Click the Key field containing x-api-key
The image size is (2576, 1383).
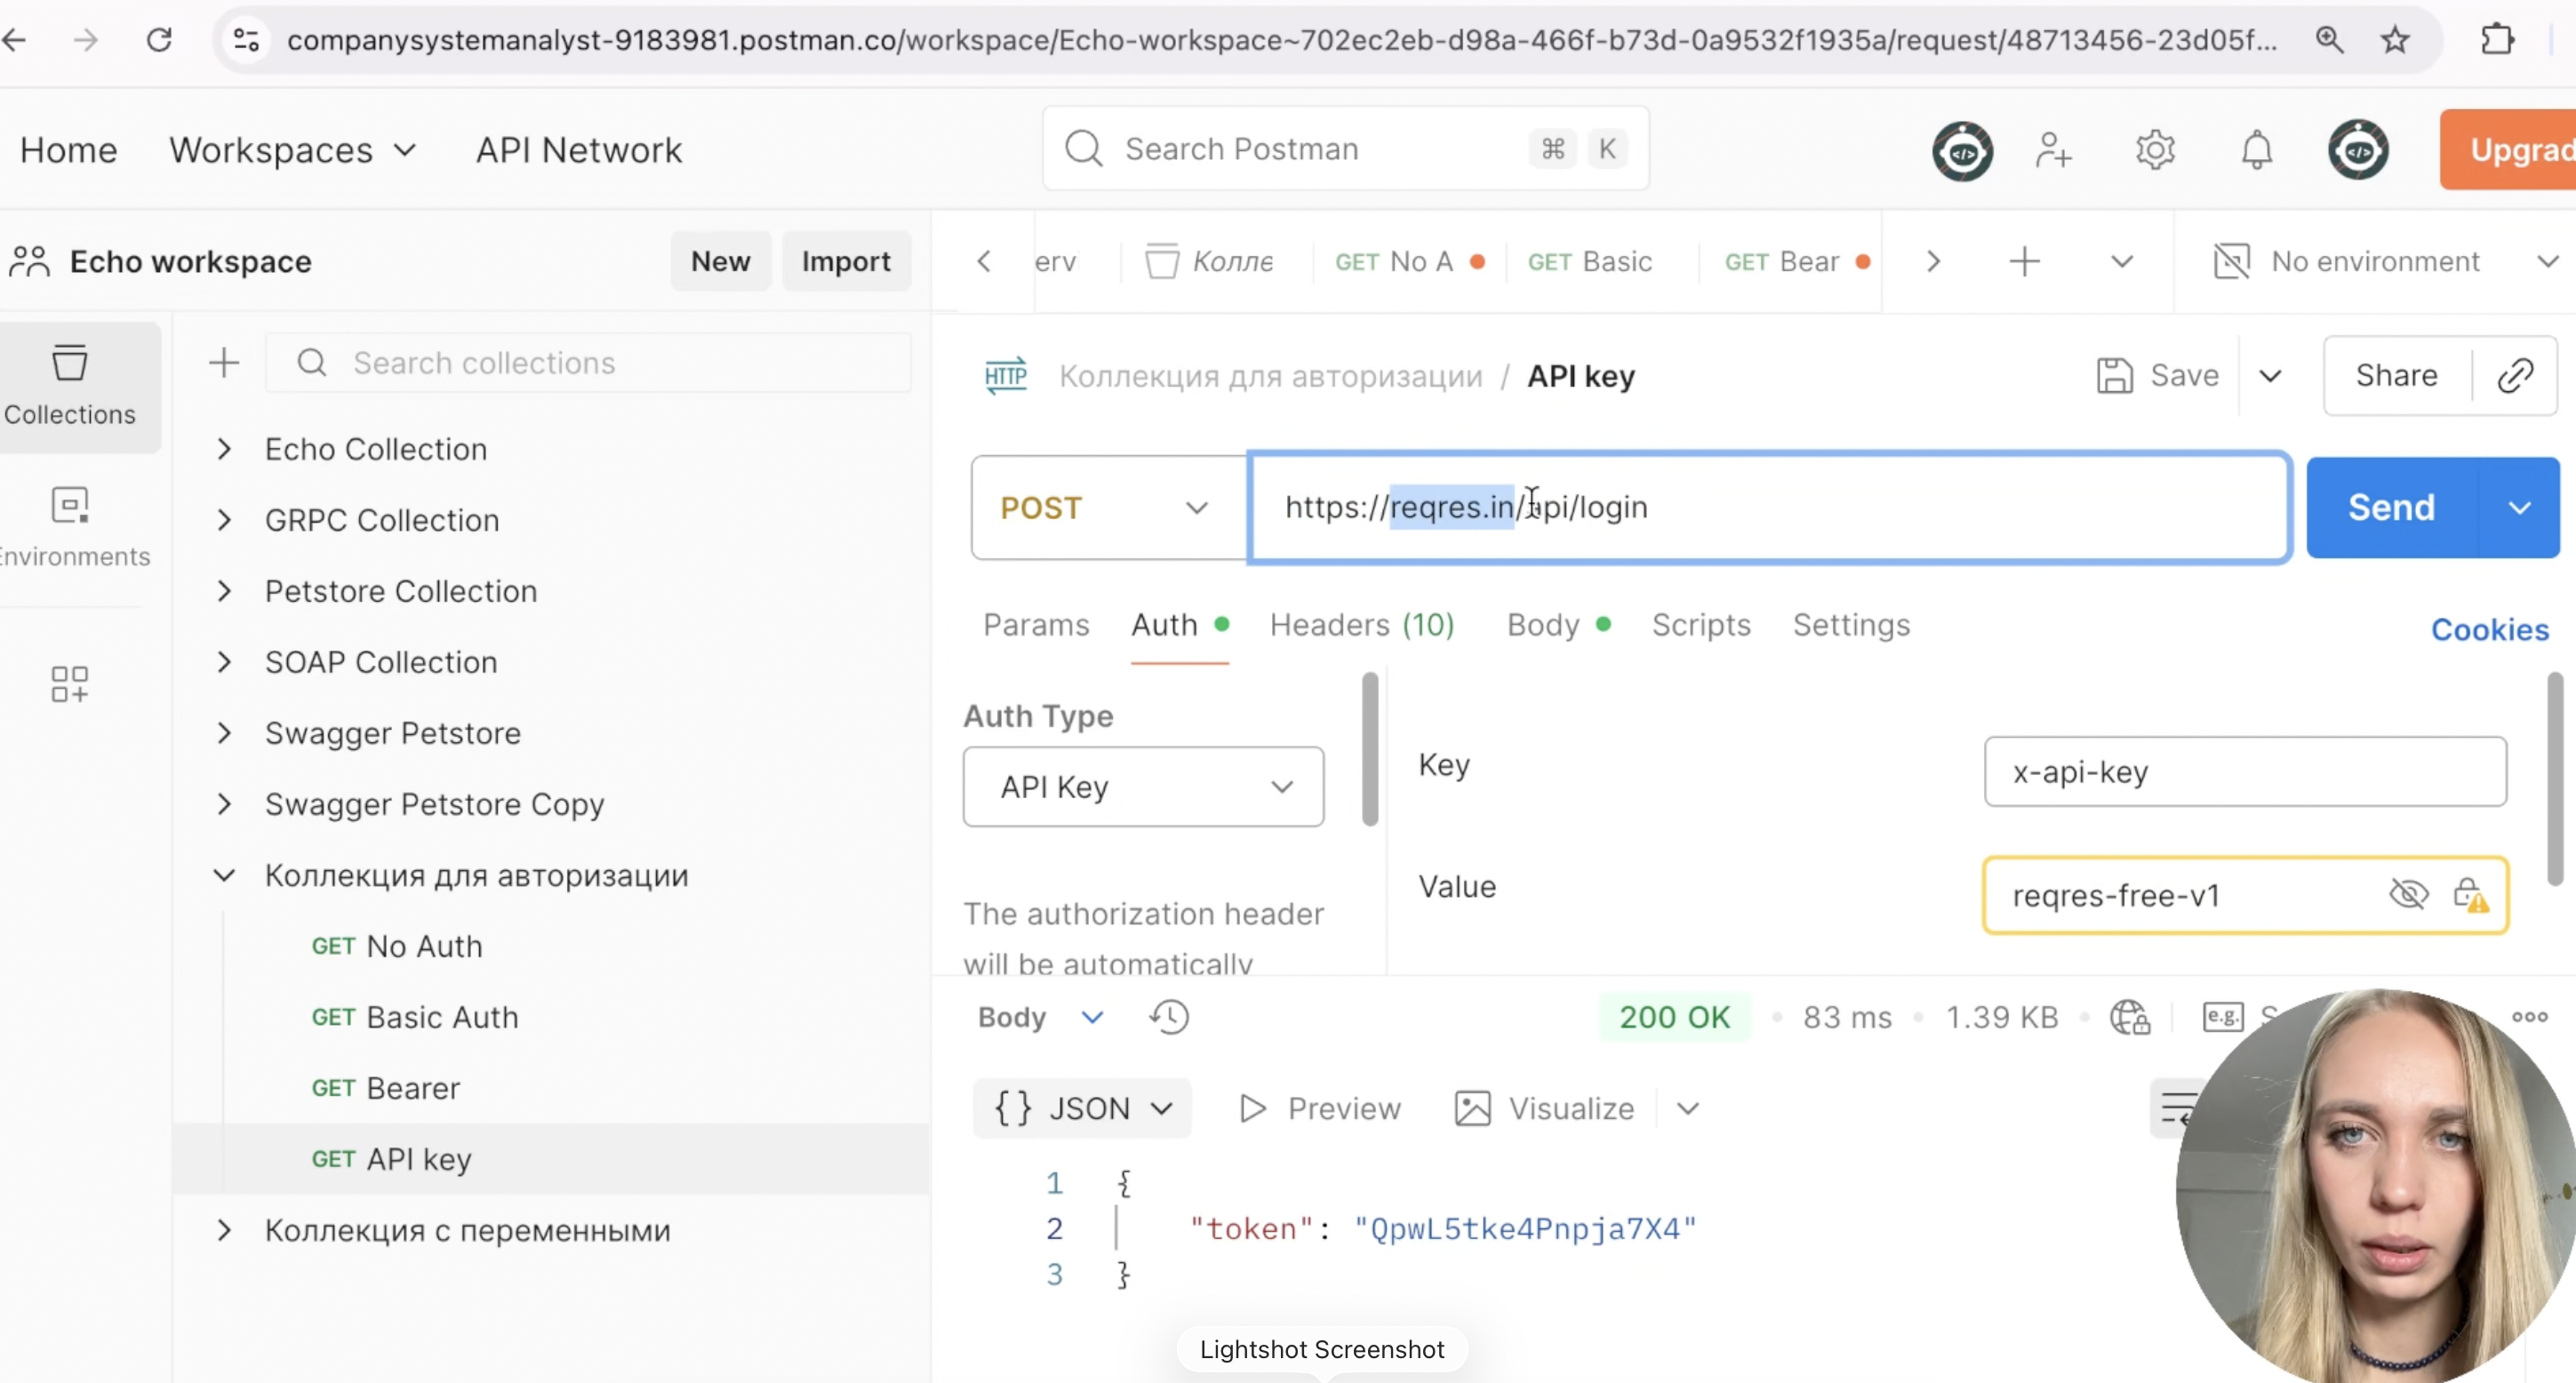tap(2245, 771)
